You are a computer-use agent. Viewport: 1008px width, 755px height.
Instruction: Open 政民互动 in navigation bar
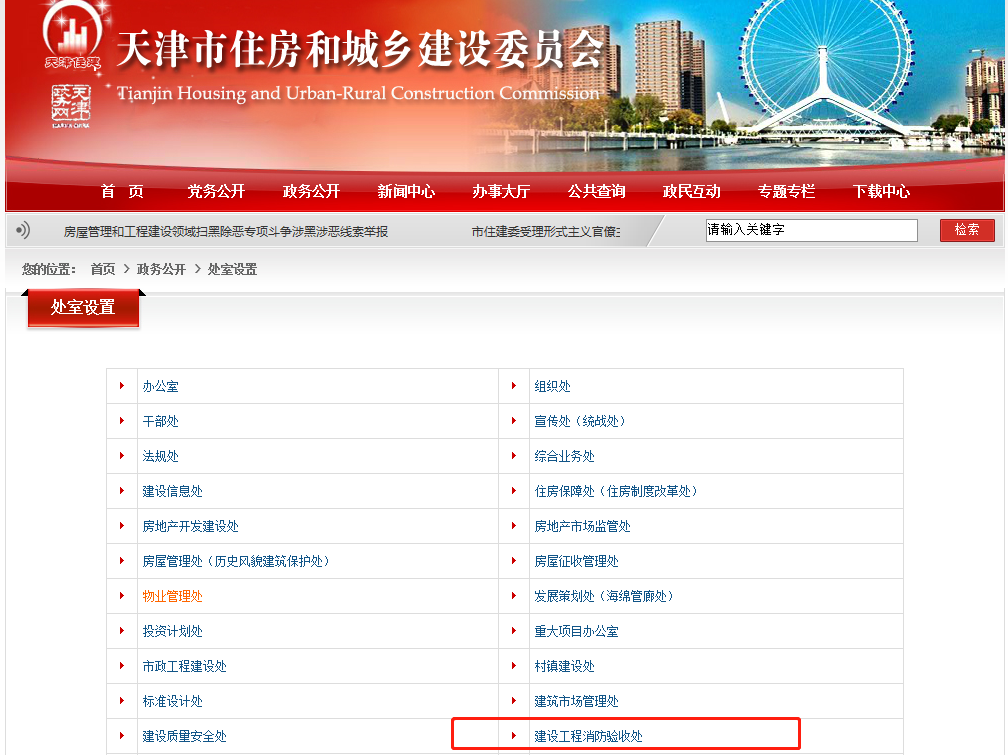(692, 191)
